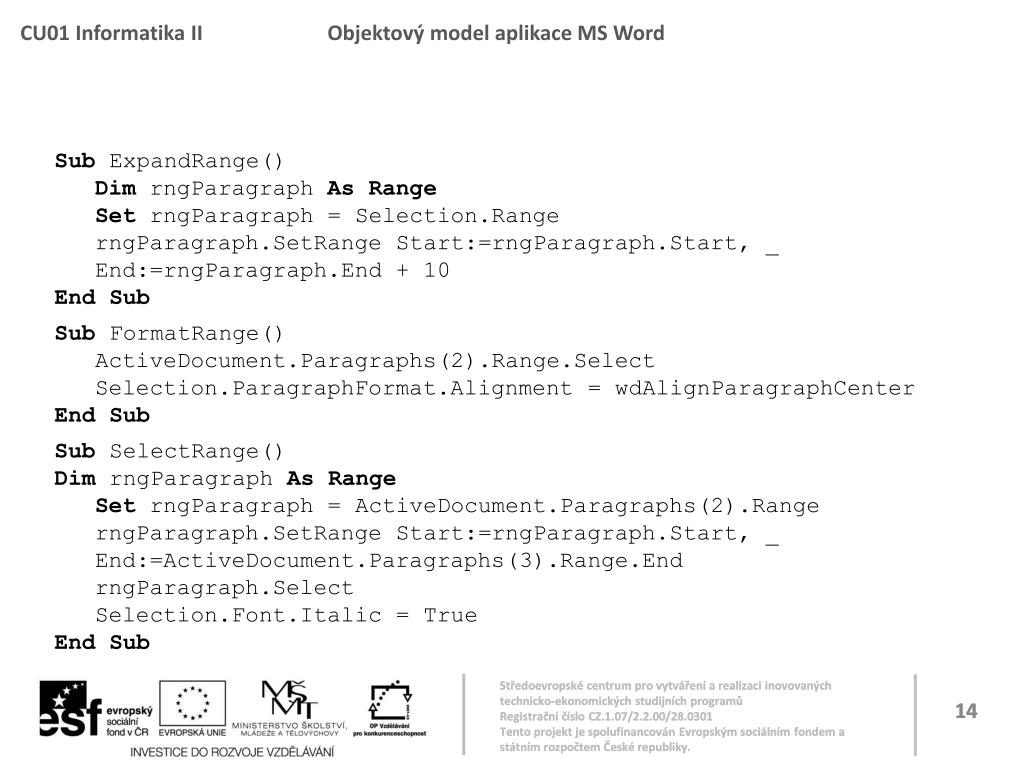The image size is (1024, 768).
Task: Click the line "ActiveDocument.Paragraphs(2).Range.Select"
Action: (375, 360)
